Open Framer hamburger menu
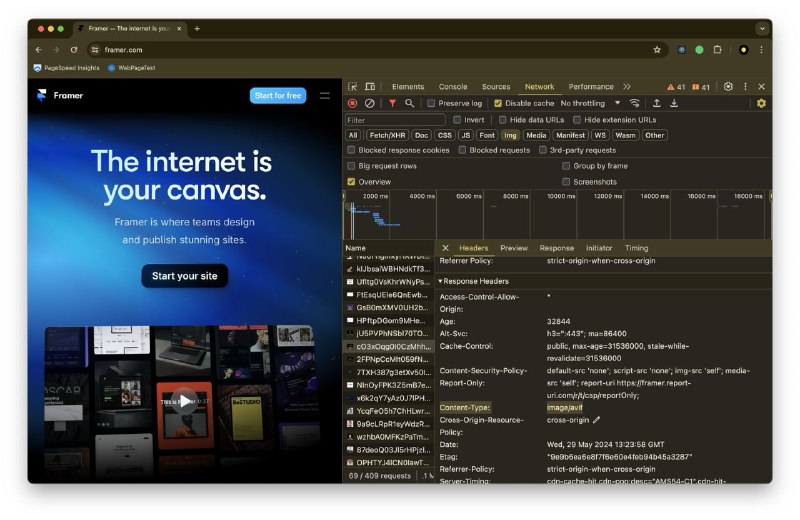 click(x=324, y=95)
